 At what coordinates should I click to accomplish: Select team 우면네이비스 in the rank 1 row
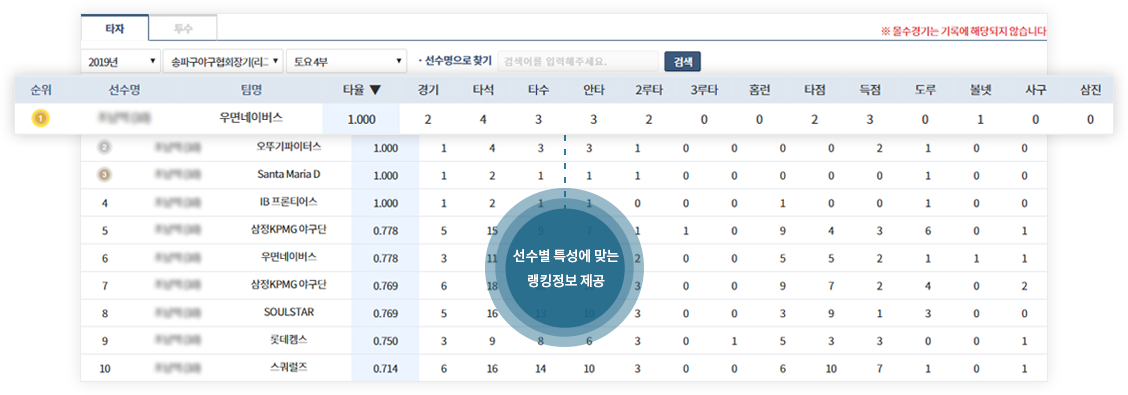coord(251,118)
